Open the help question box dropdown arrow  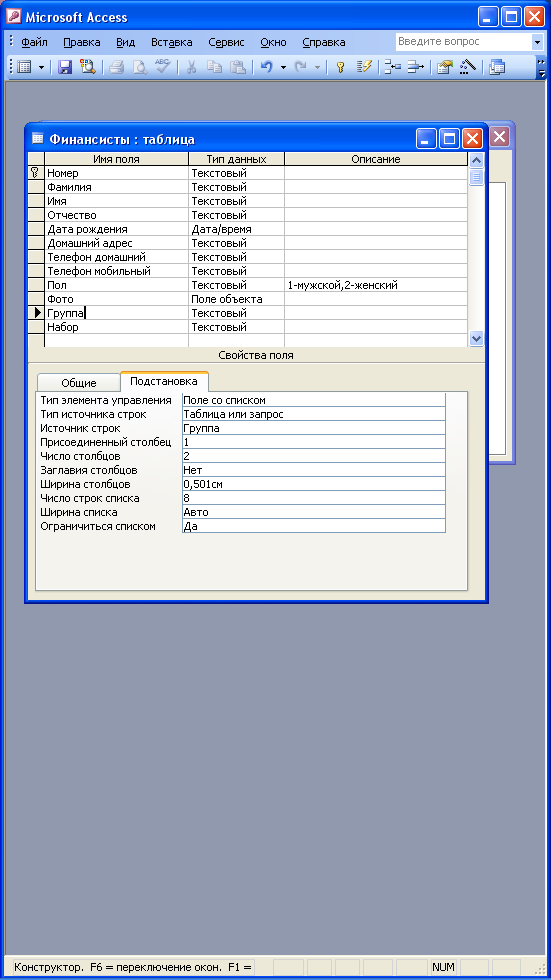537,42
